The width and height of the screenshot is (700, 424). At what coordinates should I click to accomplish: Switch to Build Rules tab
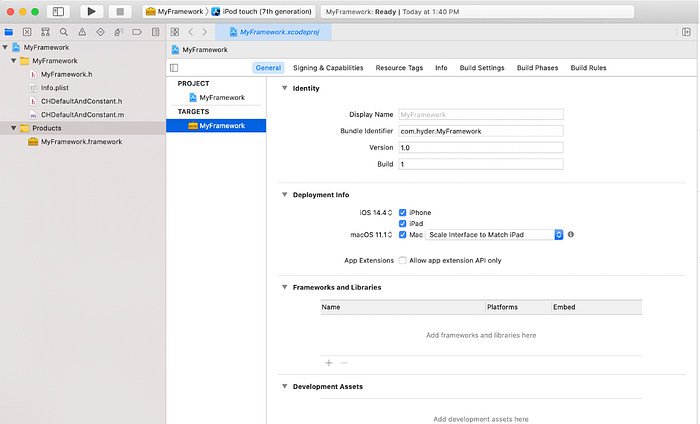(x=588, y=68)
